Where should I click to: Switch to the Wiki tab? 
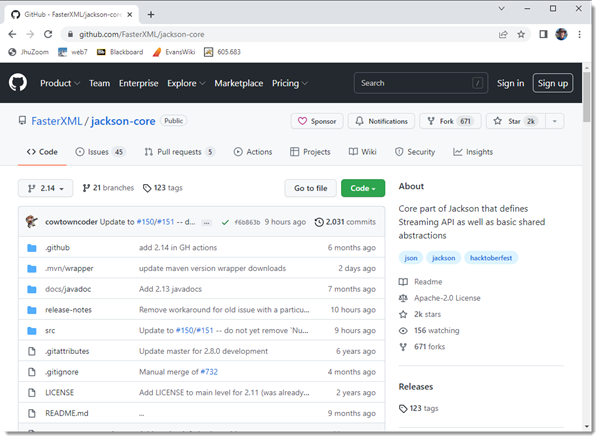click(363, 152)
